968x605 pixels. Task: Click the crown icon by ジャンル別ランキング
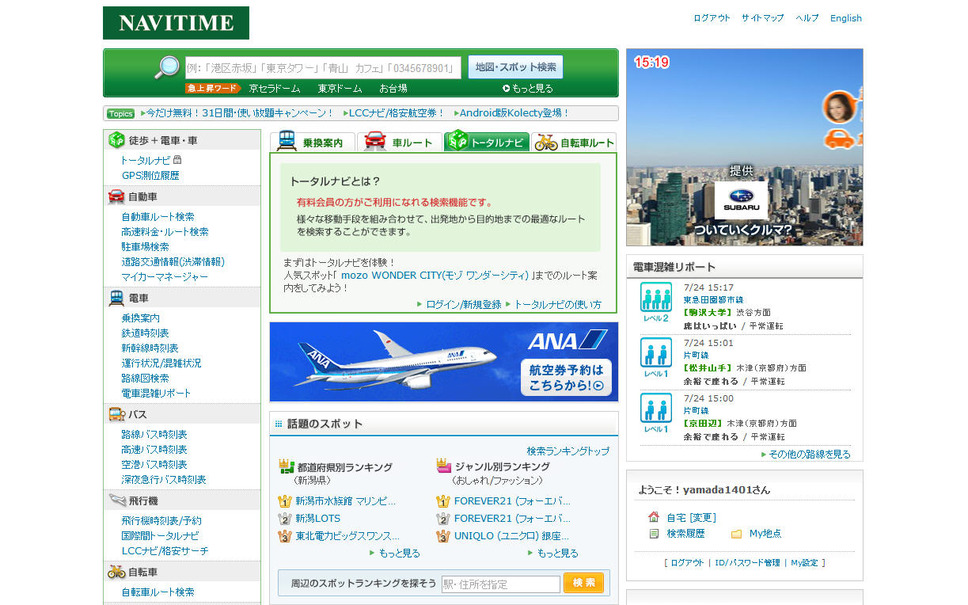pyautogui.click(x=444, y=465)
